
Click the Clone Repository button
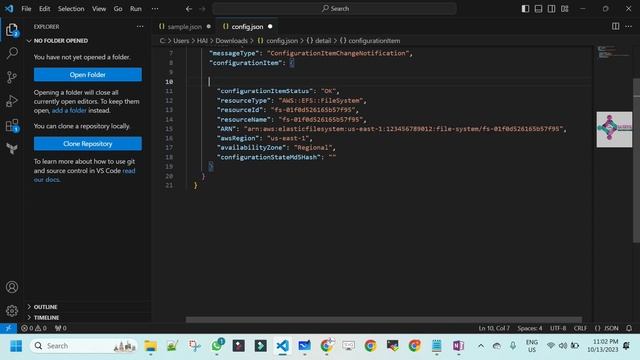pos(88,144)
